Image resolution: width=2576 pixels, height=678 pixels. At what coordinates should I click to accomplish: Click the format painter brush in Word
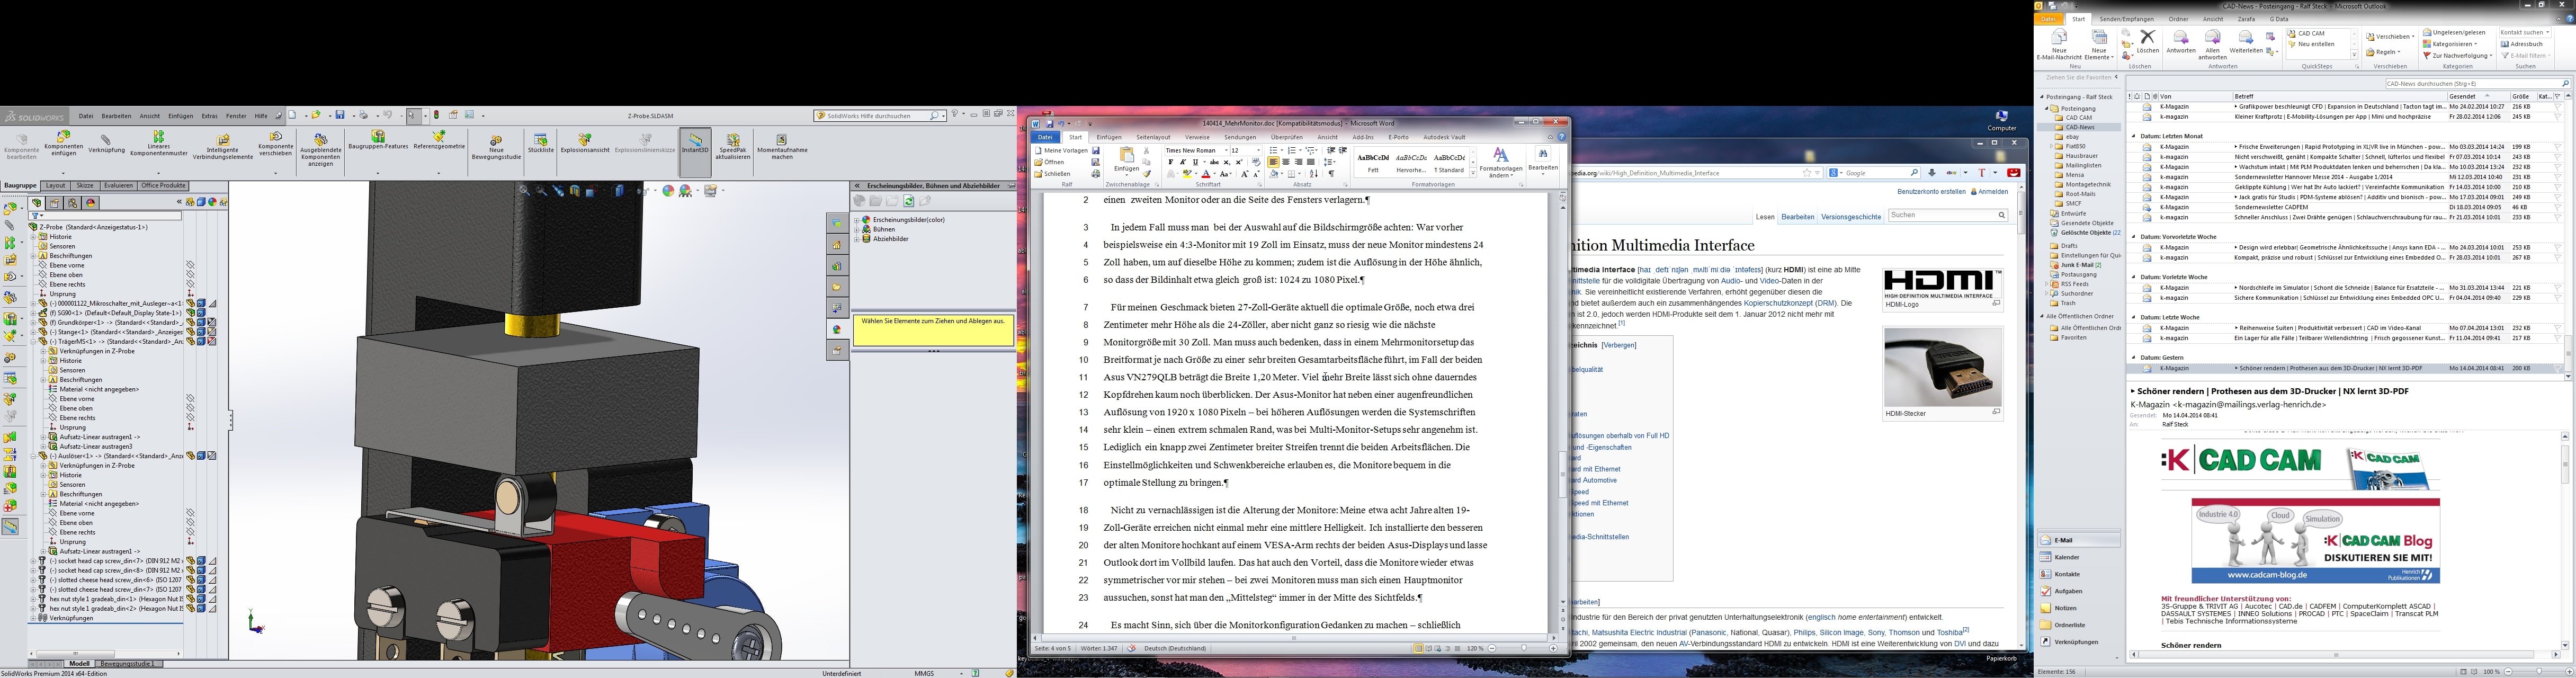point(1147,174)
